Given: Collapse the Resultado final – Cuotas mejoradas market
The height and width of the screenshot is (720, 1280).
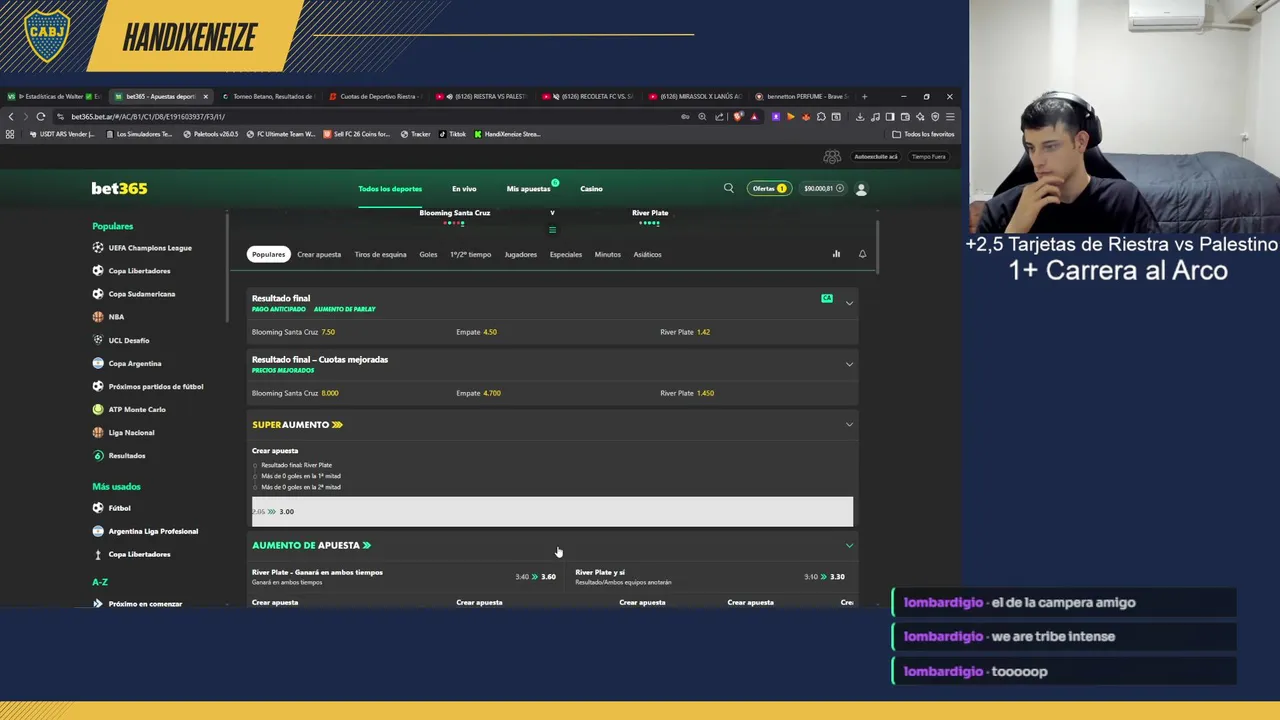Looking at the screenshot, I should 849,364.
